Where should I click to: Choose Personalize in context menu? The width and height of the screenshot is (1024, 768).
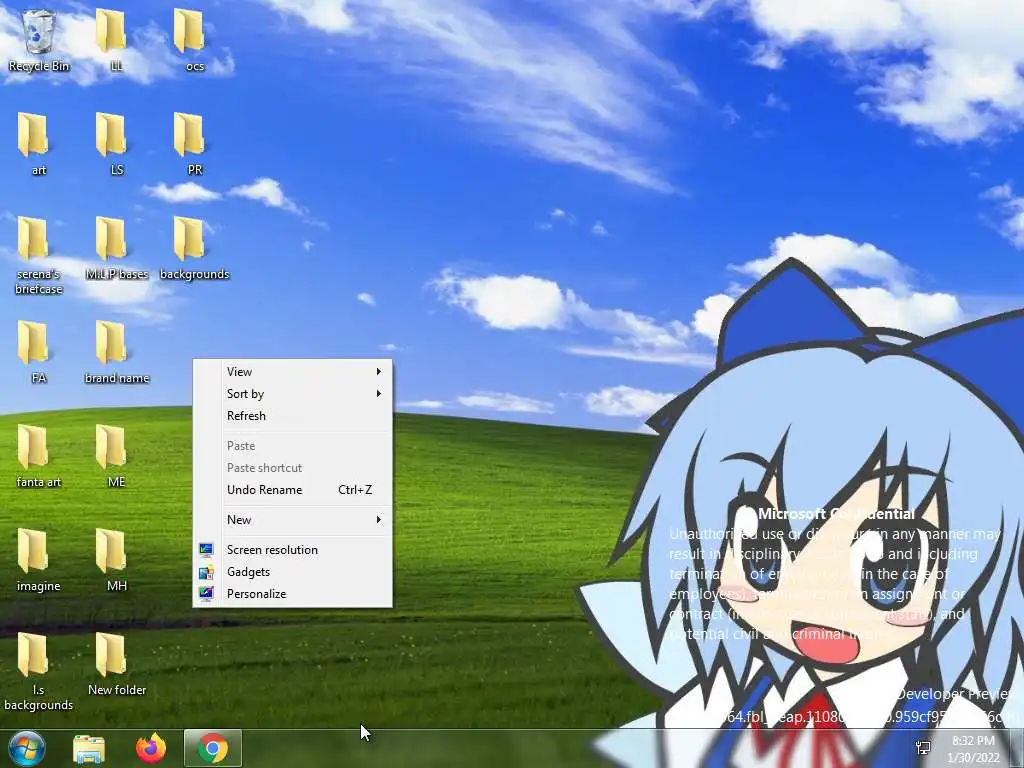click(293, 594)
